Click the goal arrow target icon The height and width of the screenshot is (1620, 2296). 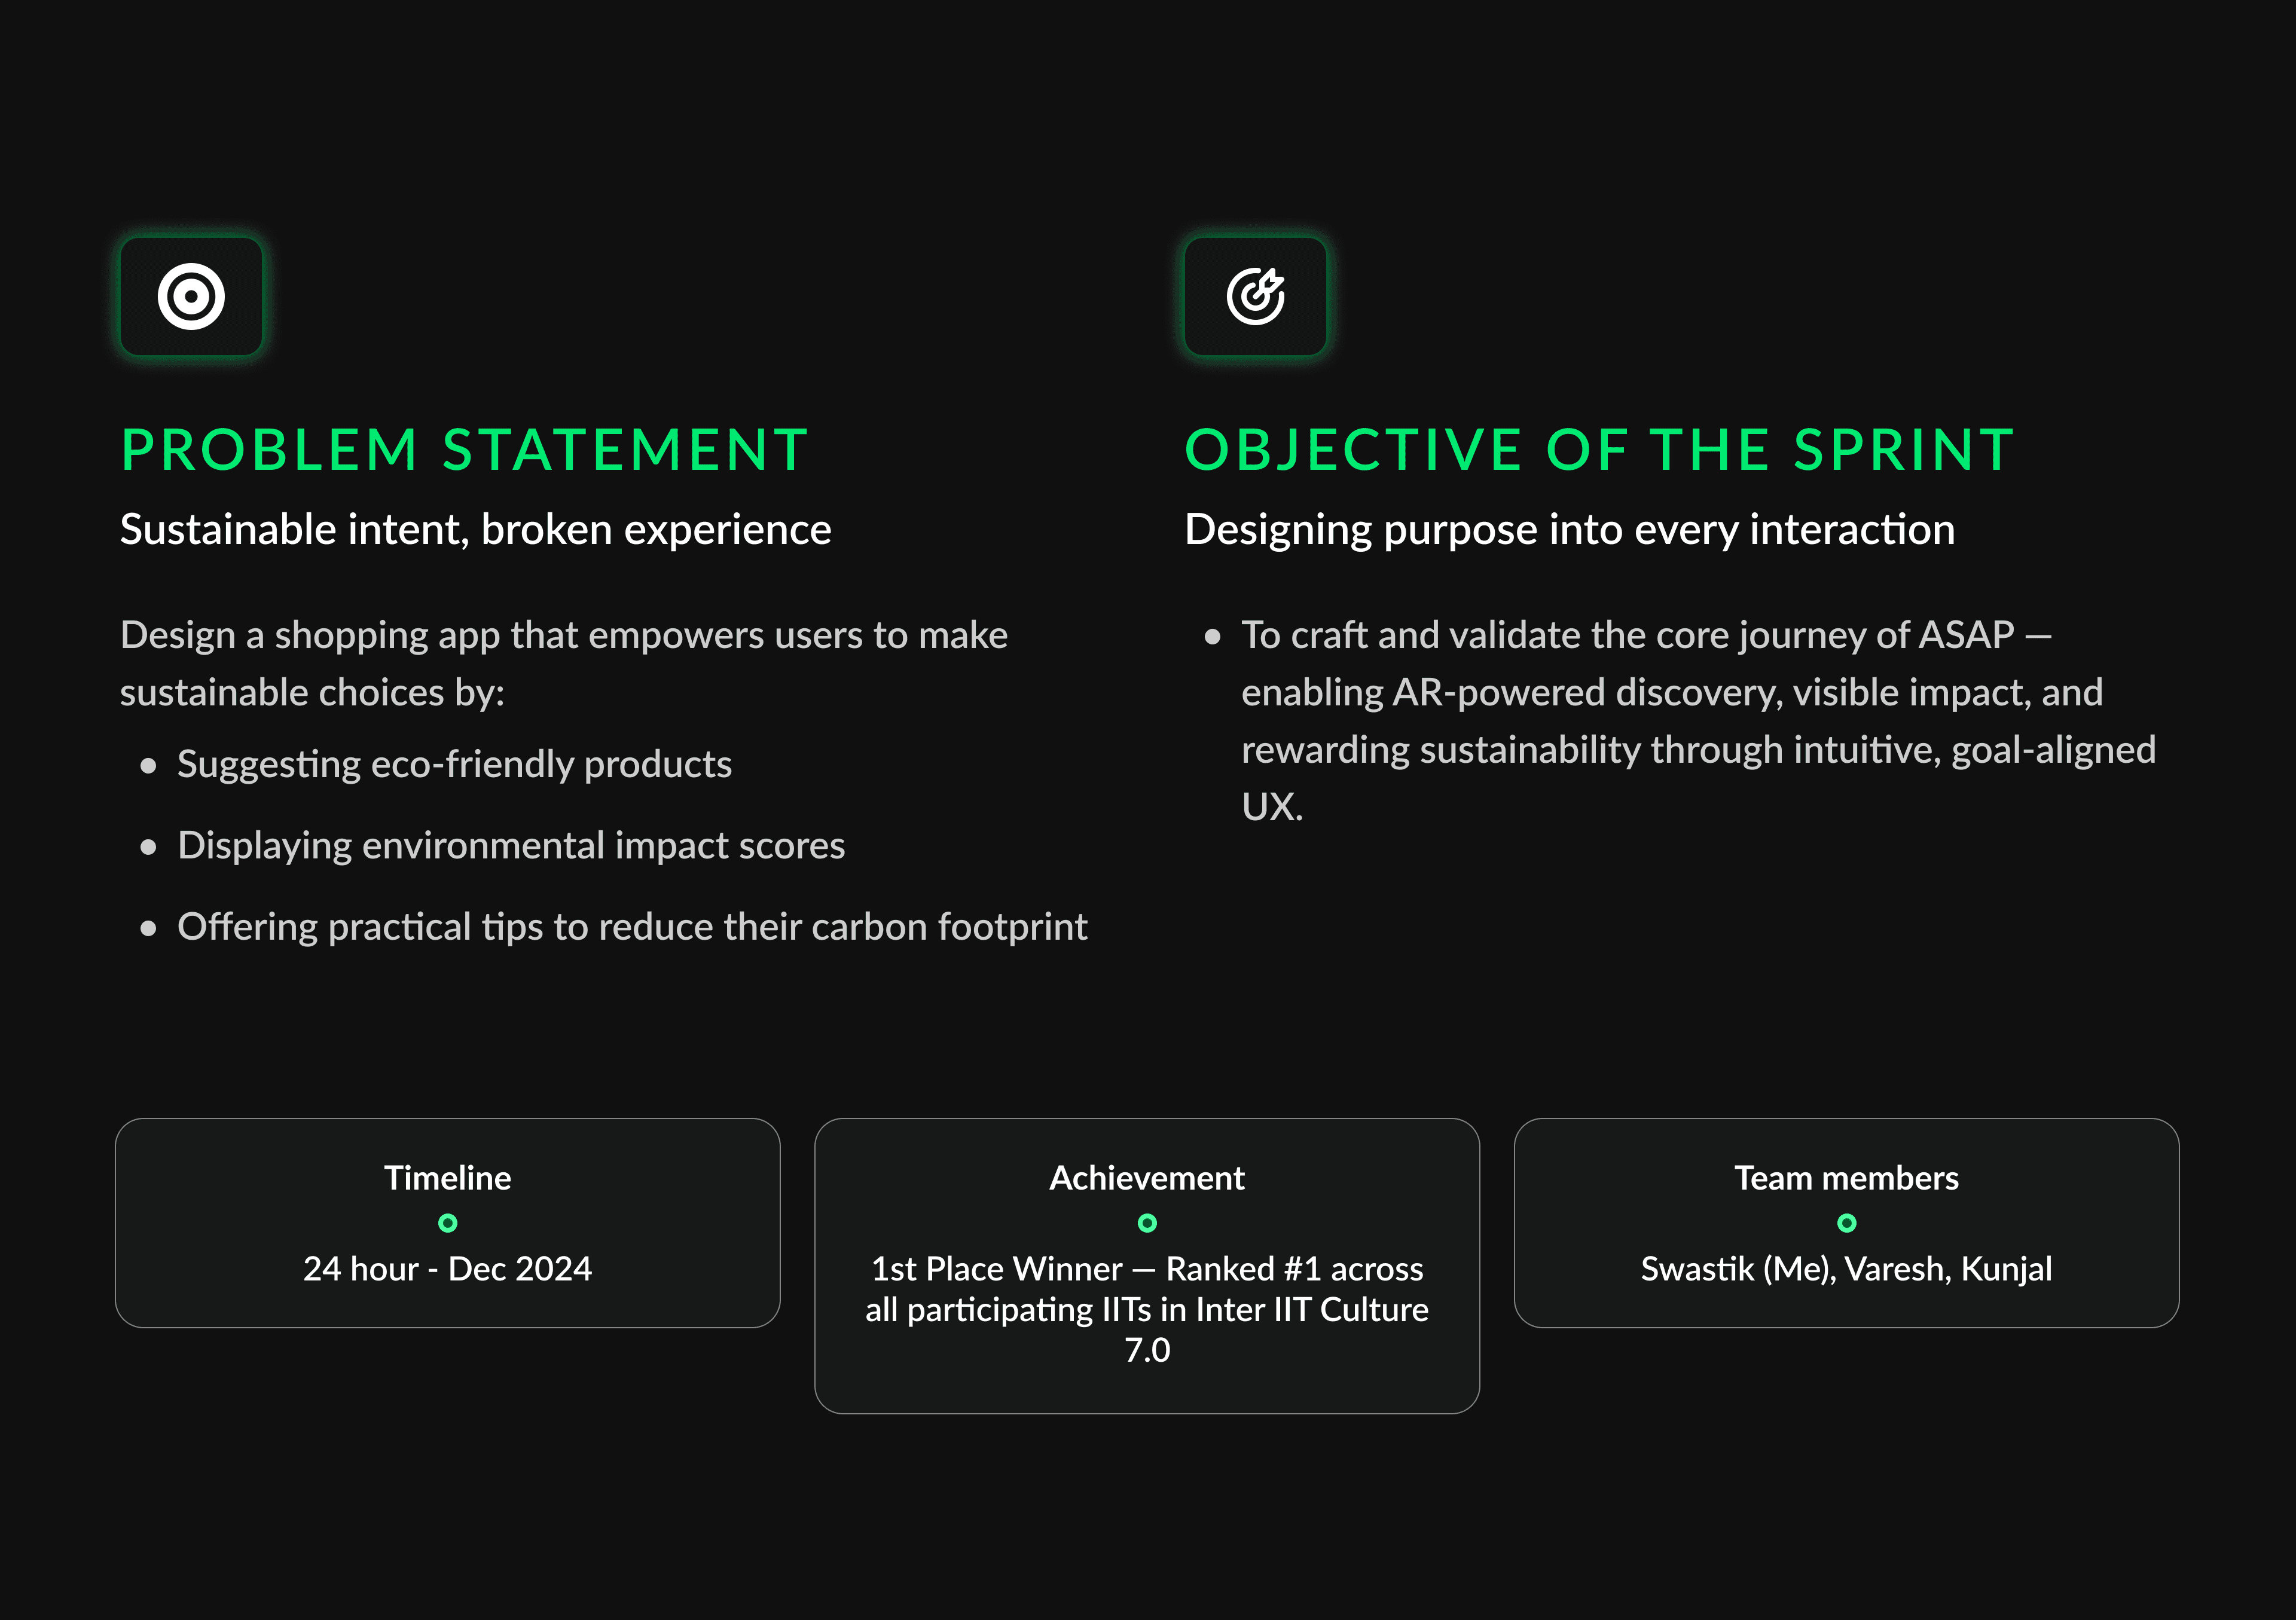(x=1256, y=296)
